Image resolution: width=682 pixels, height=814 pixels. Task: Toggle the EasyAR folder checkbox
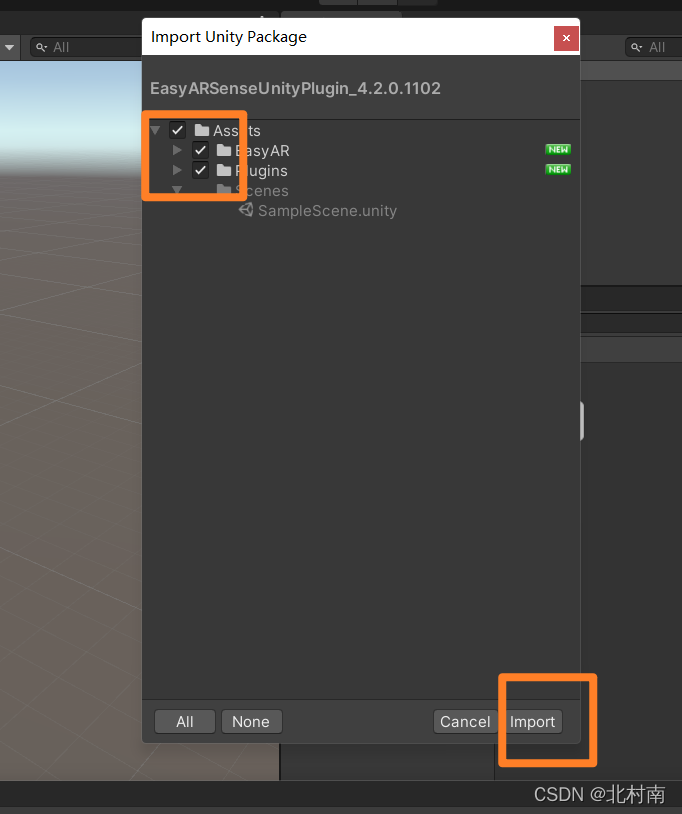[x=200, y=150]
